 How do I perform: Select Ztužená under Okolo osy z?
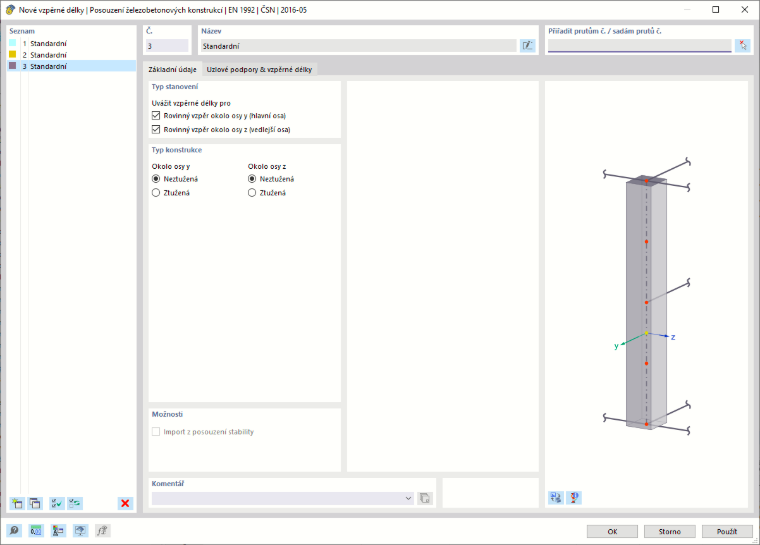[x=252, y=192]
